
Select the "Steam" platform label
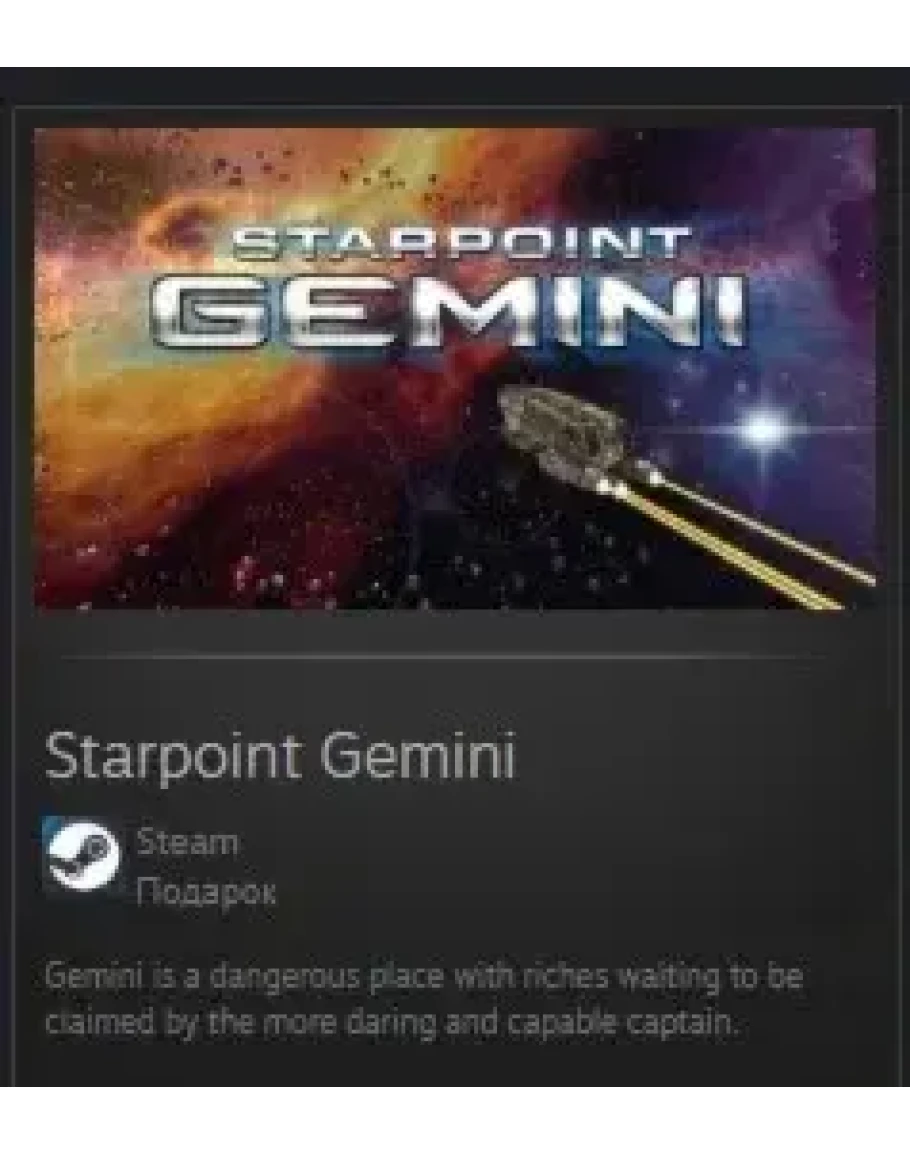point(187,843)
